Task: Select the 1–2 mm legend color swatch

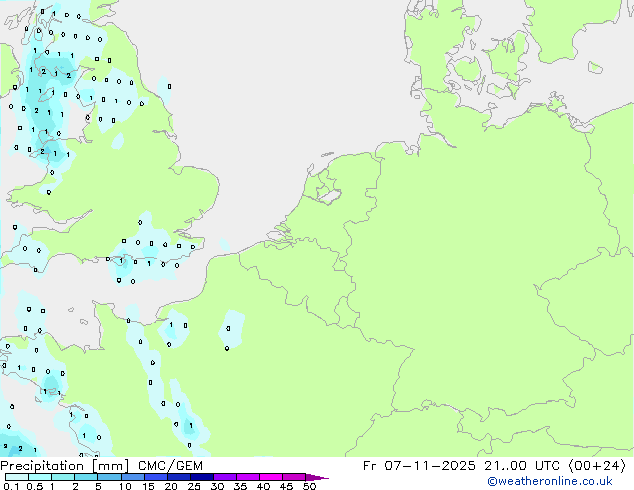Action: point(63,477)
